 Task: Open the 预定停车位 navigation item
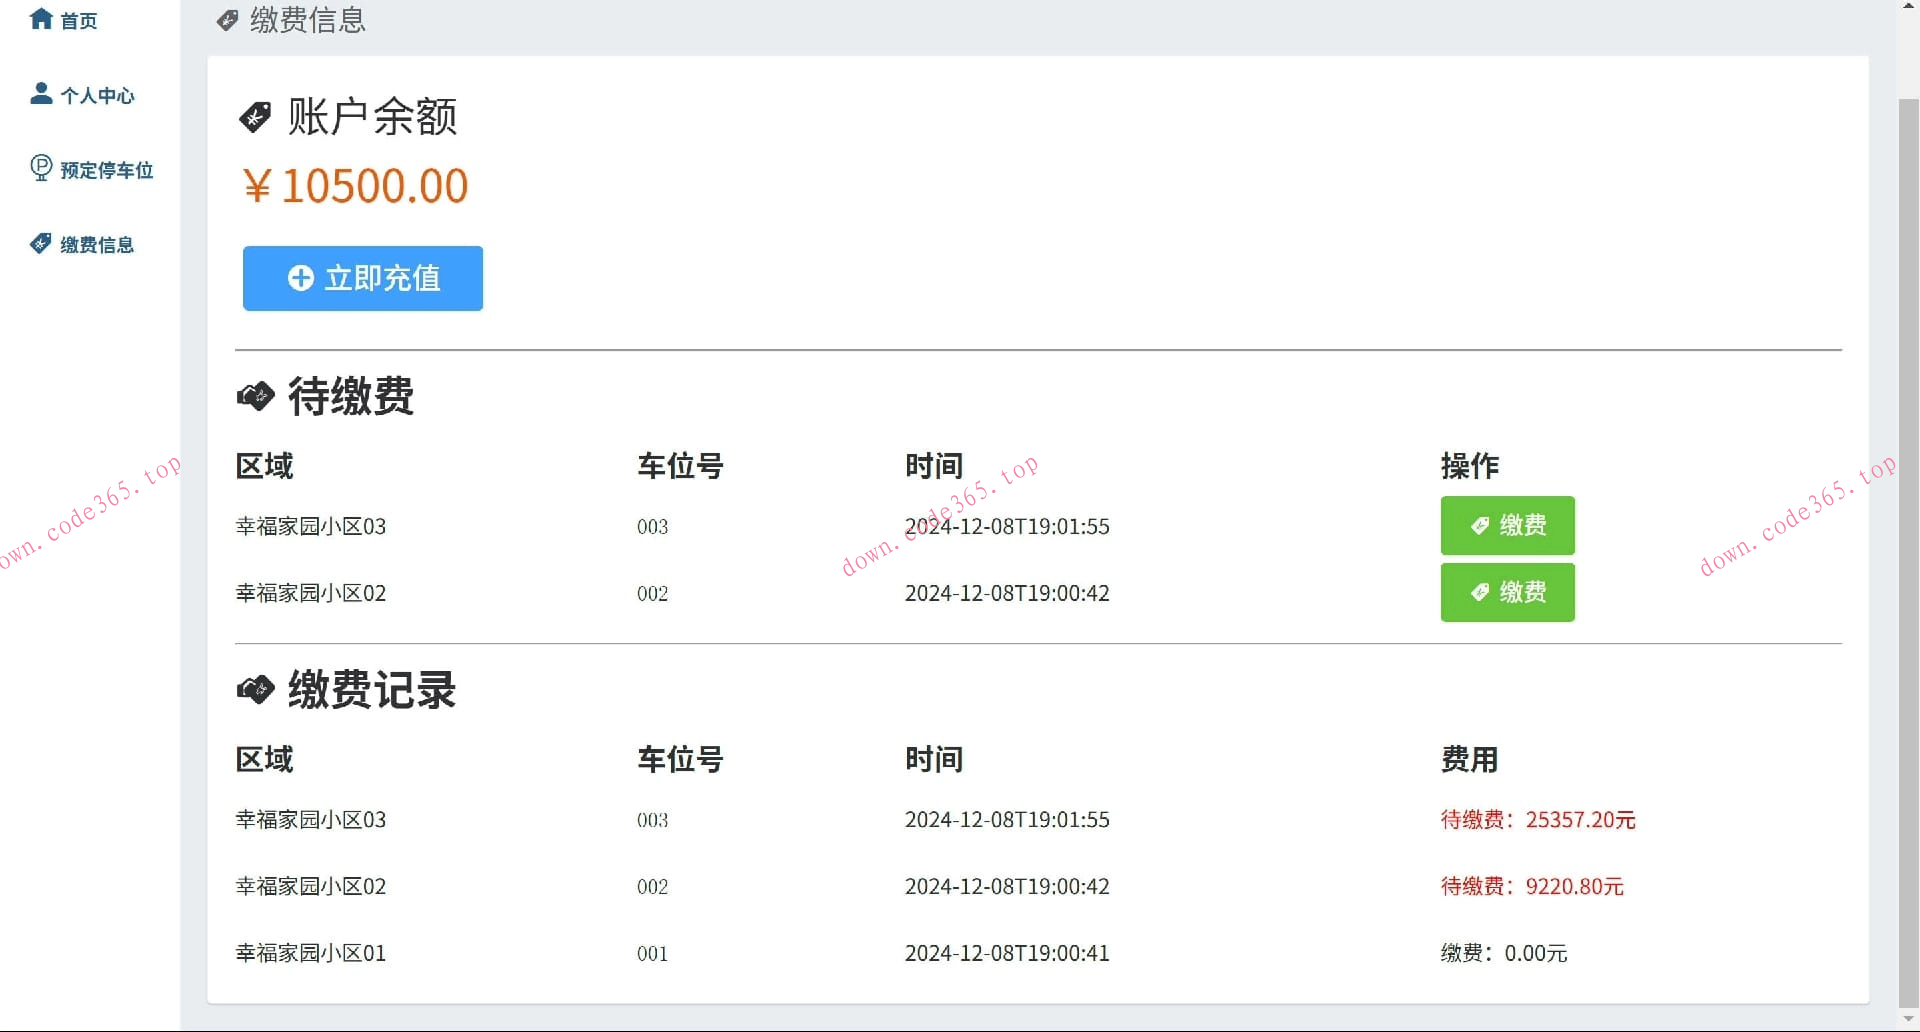[105, 169]
